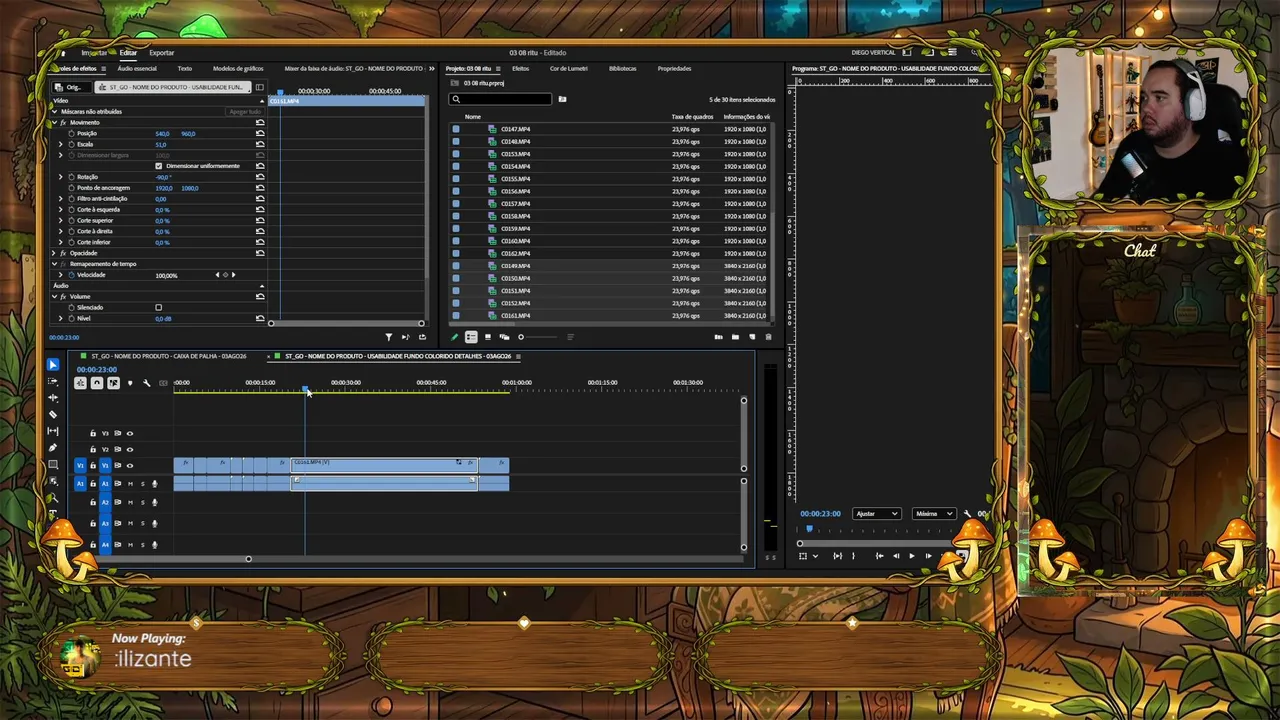Image resolution: width=1280 pixels, height=720 pixels.
Task: Hide track V3 with eye icon
Action: 129,434
